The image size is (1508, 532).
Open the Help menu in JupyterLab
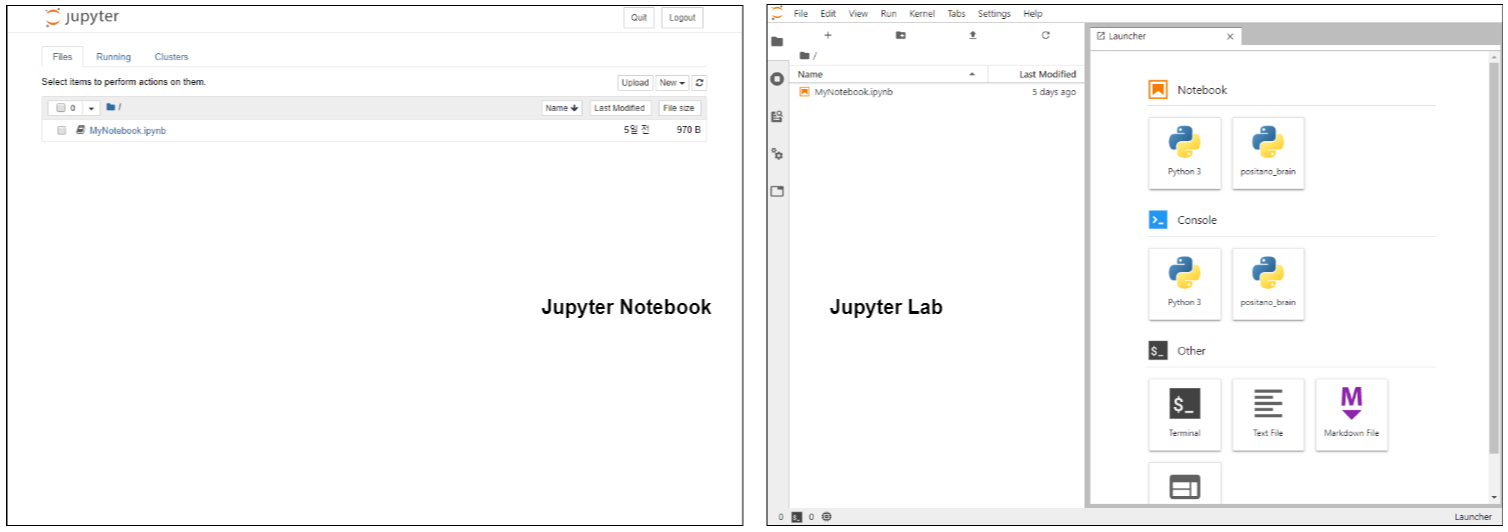(1033, 14)
